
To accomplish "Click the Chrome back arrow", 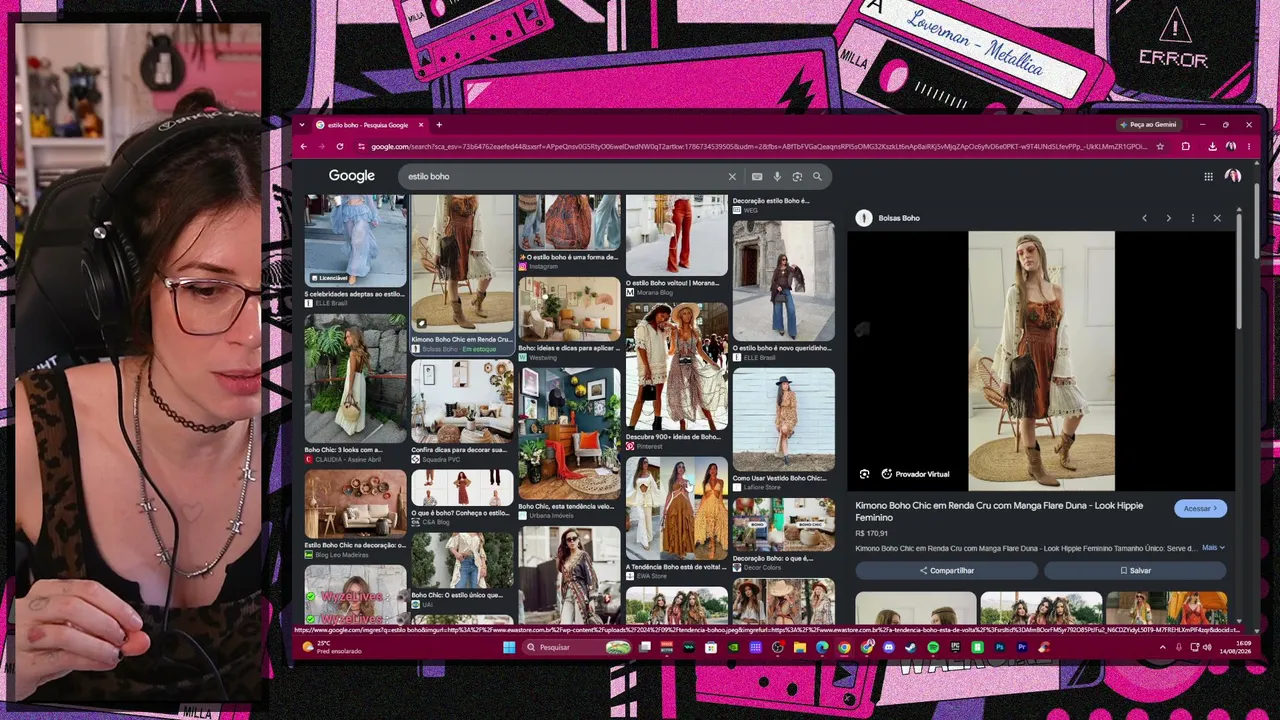I will (304, 146).
